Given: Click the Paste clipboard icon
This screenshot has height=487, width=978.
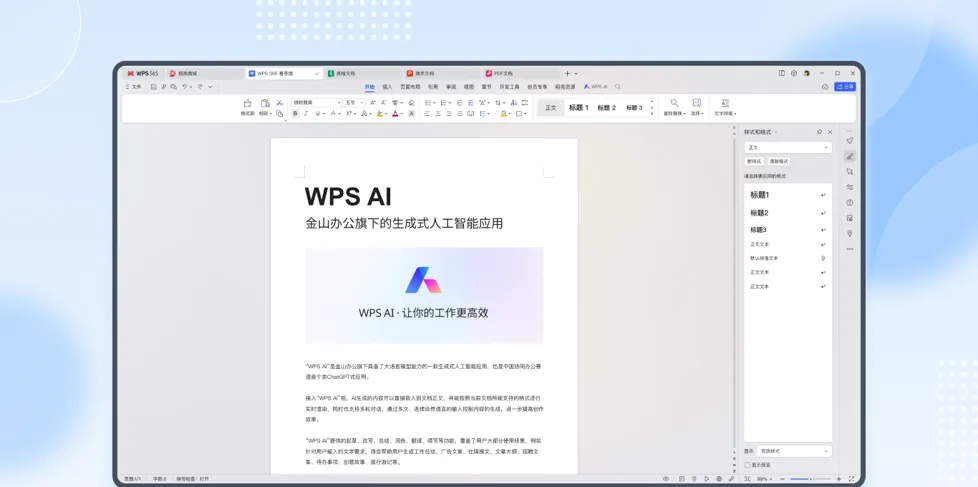Looking at the screenshot, I should click(265, 103).
